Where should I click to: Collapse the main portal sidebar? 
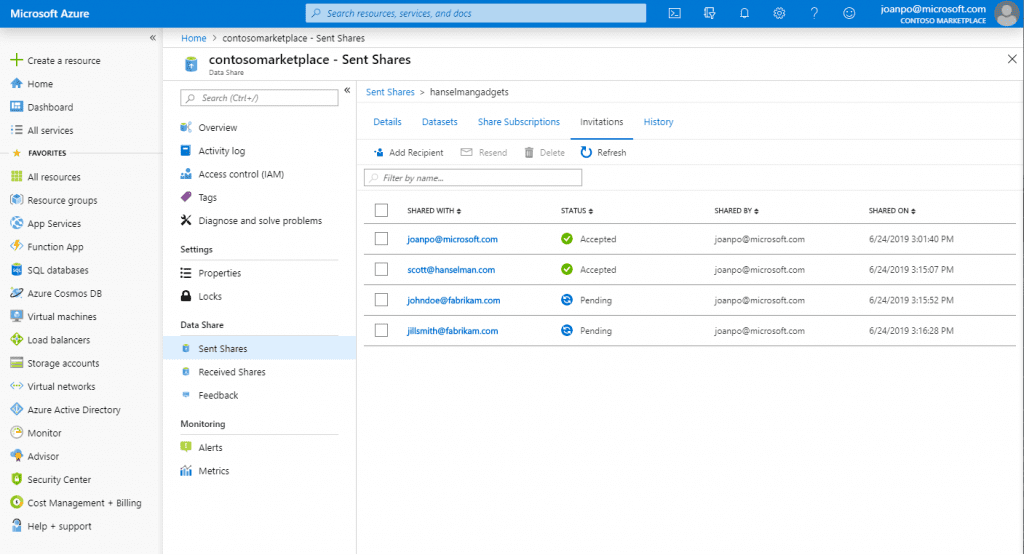[x=153, y=38]
